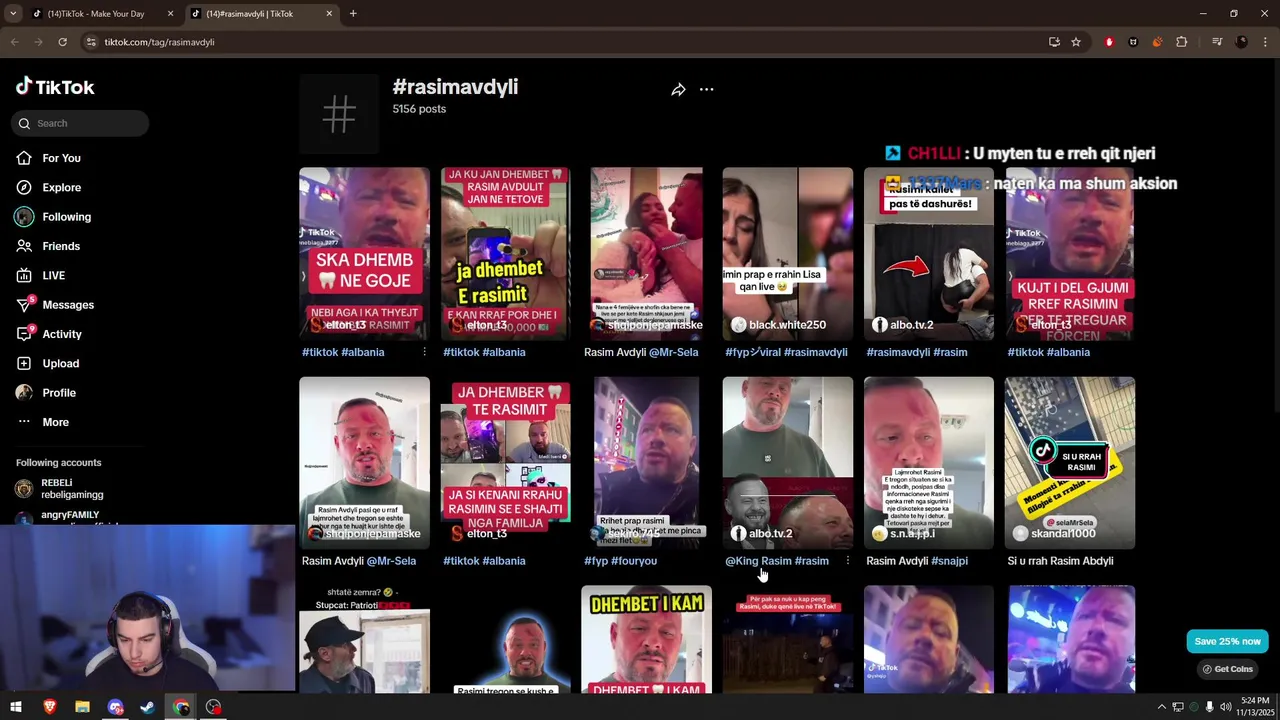1280x720 pixels.
Task: Go back in browser history
Action: coord(14,42)
